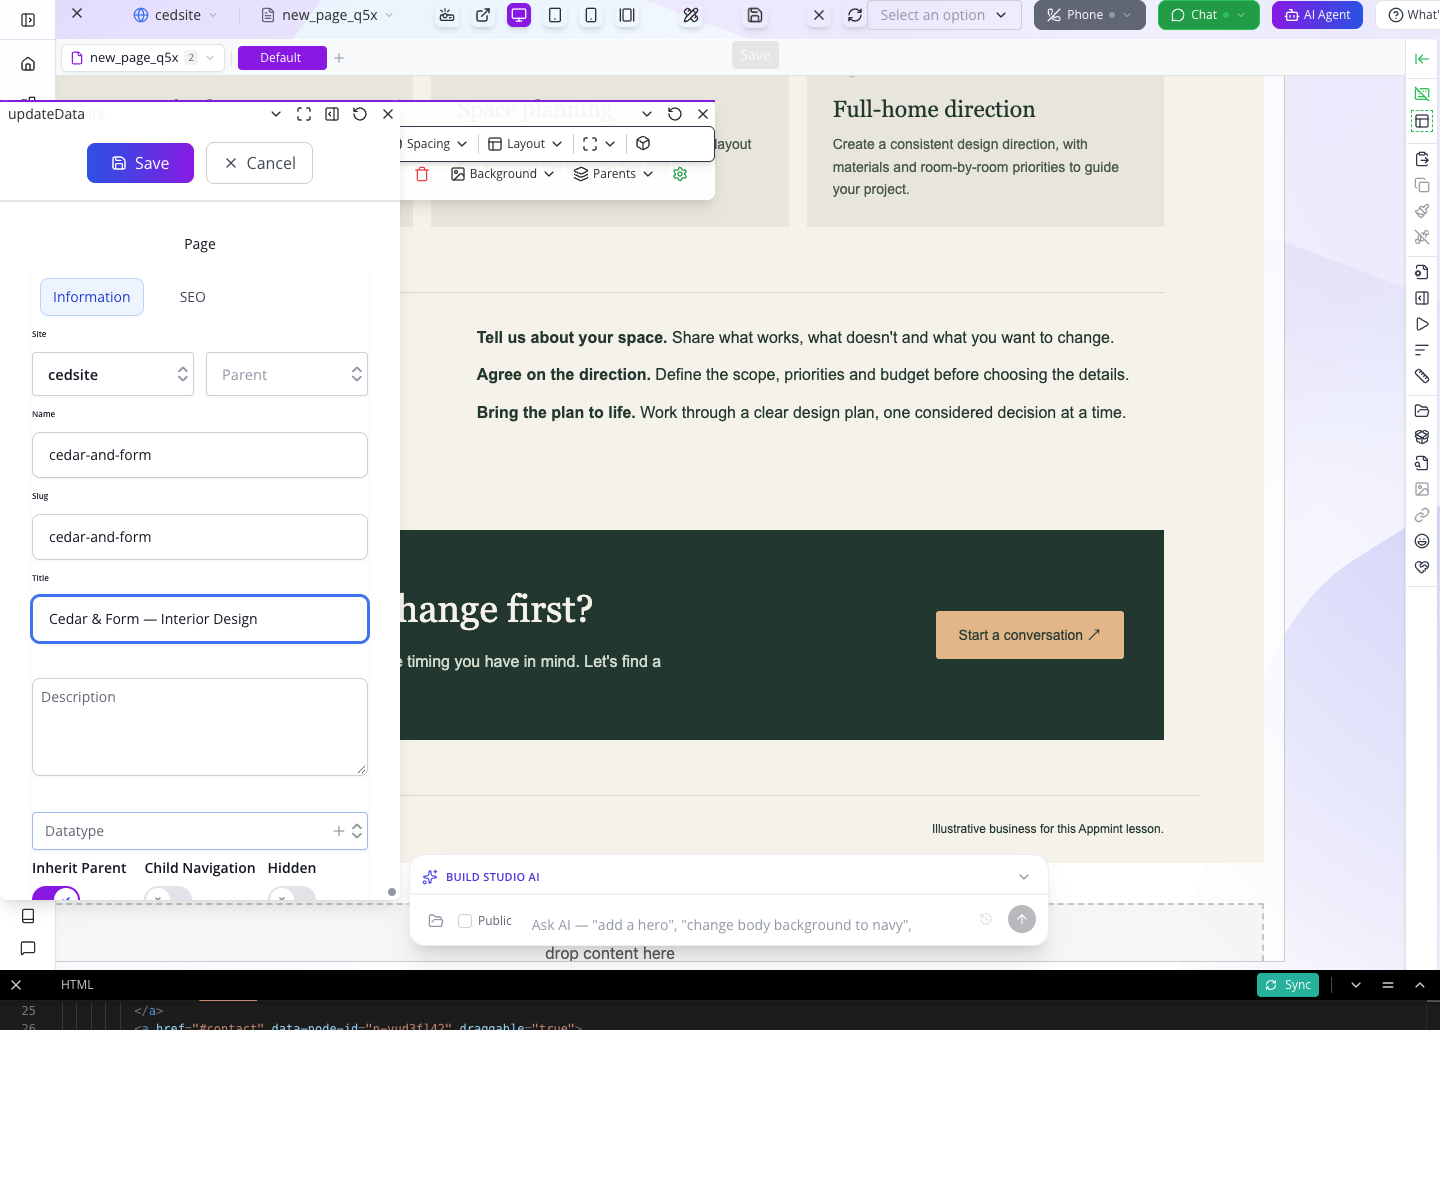Toggle the Inherit Parent switch

[x=56, y=895]
